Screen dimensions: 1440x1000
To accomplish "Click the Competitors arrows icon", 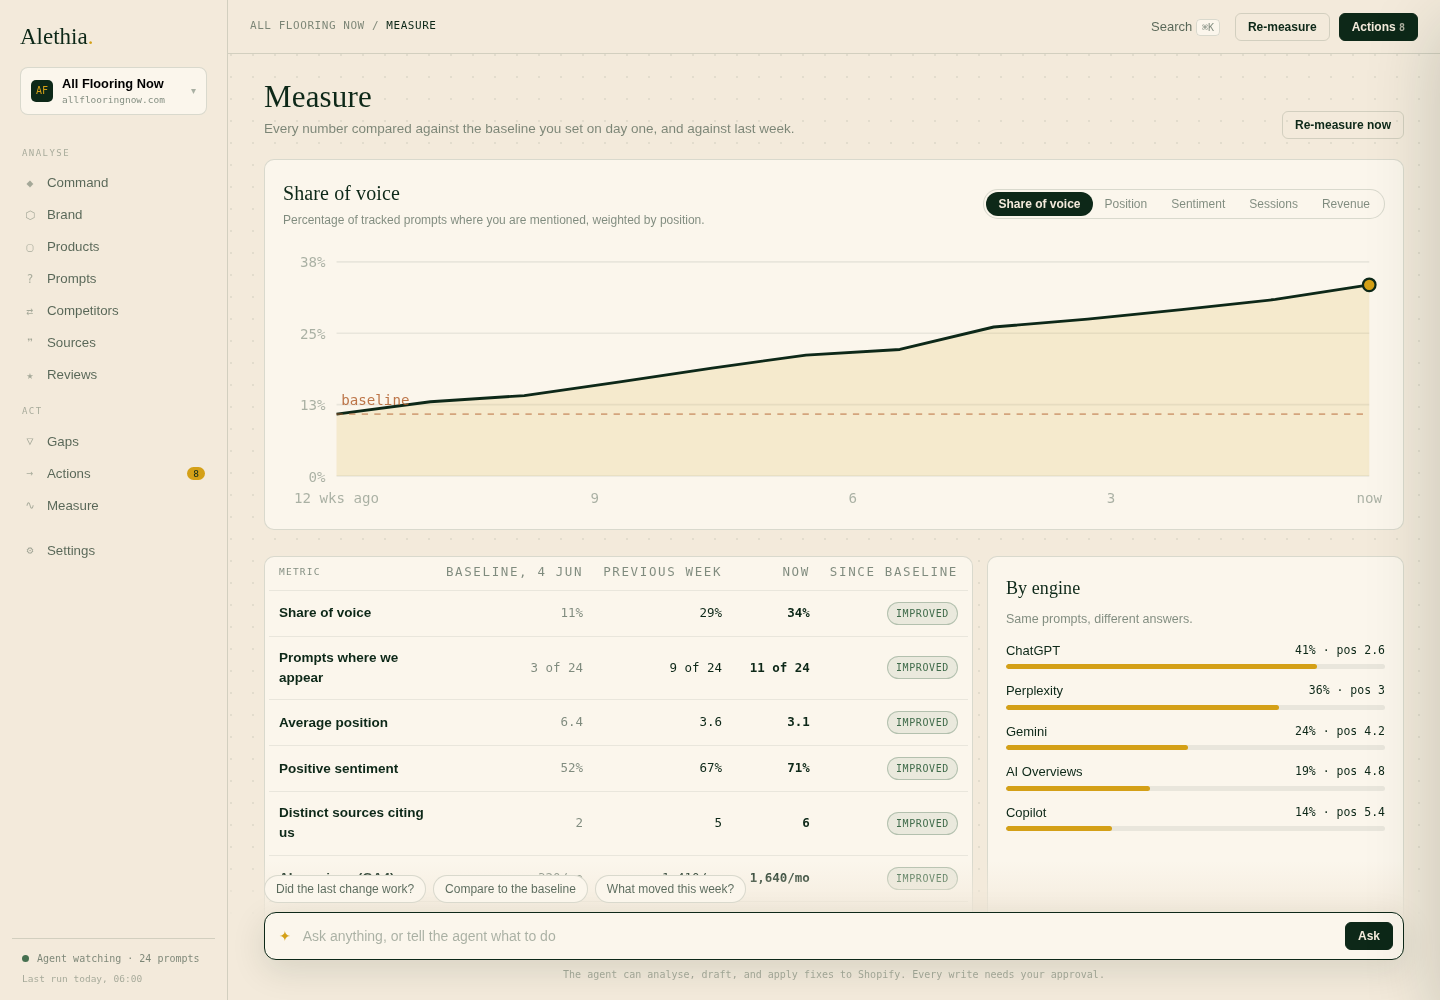I will [30, 311].
